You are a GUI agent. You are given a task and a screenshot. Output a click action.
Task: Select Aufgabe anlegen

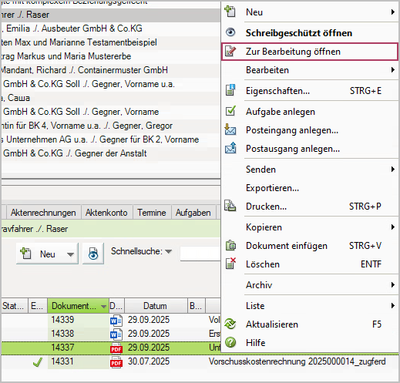tap(310, 111)
